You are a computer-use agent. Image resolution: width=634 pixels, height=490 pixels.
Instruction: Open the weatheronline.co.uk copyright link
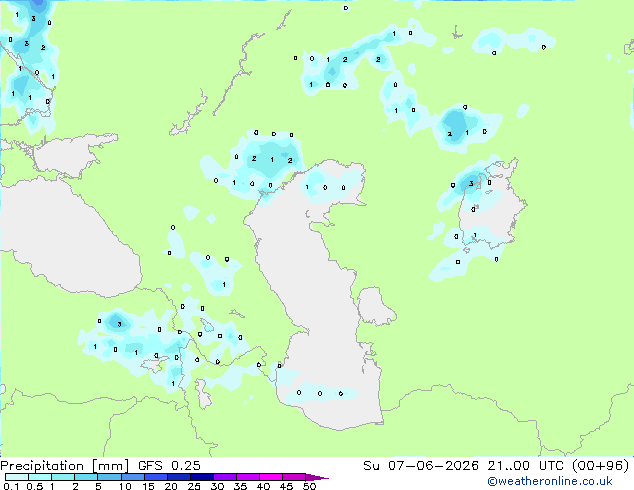550,481
